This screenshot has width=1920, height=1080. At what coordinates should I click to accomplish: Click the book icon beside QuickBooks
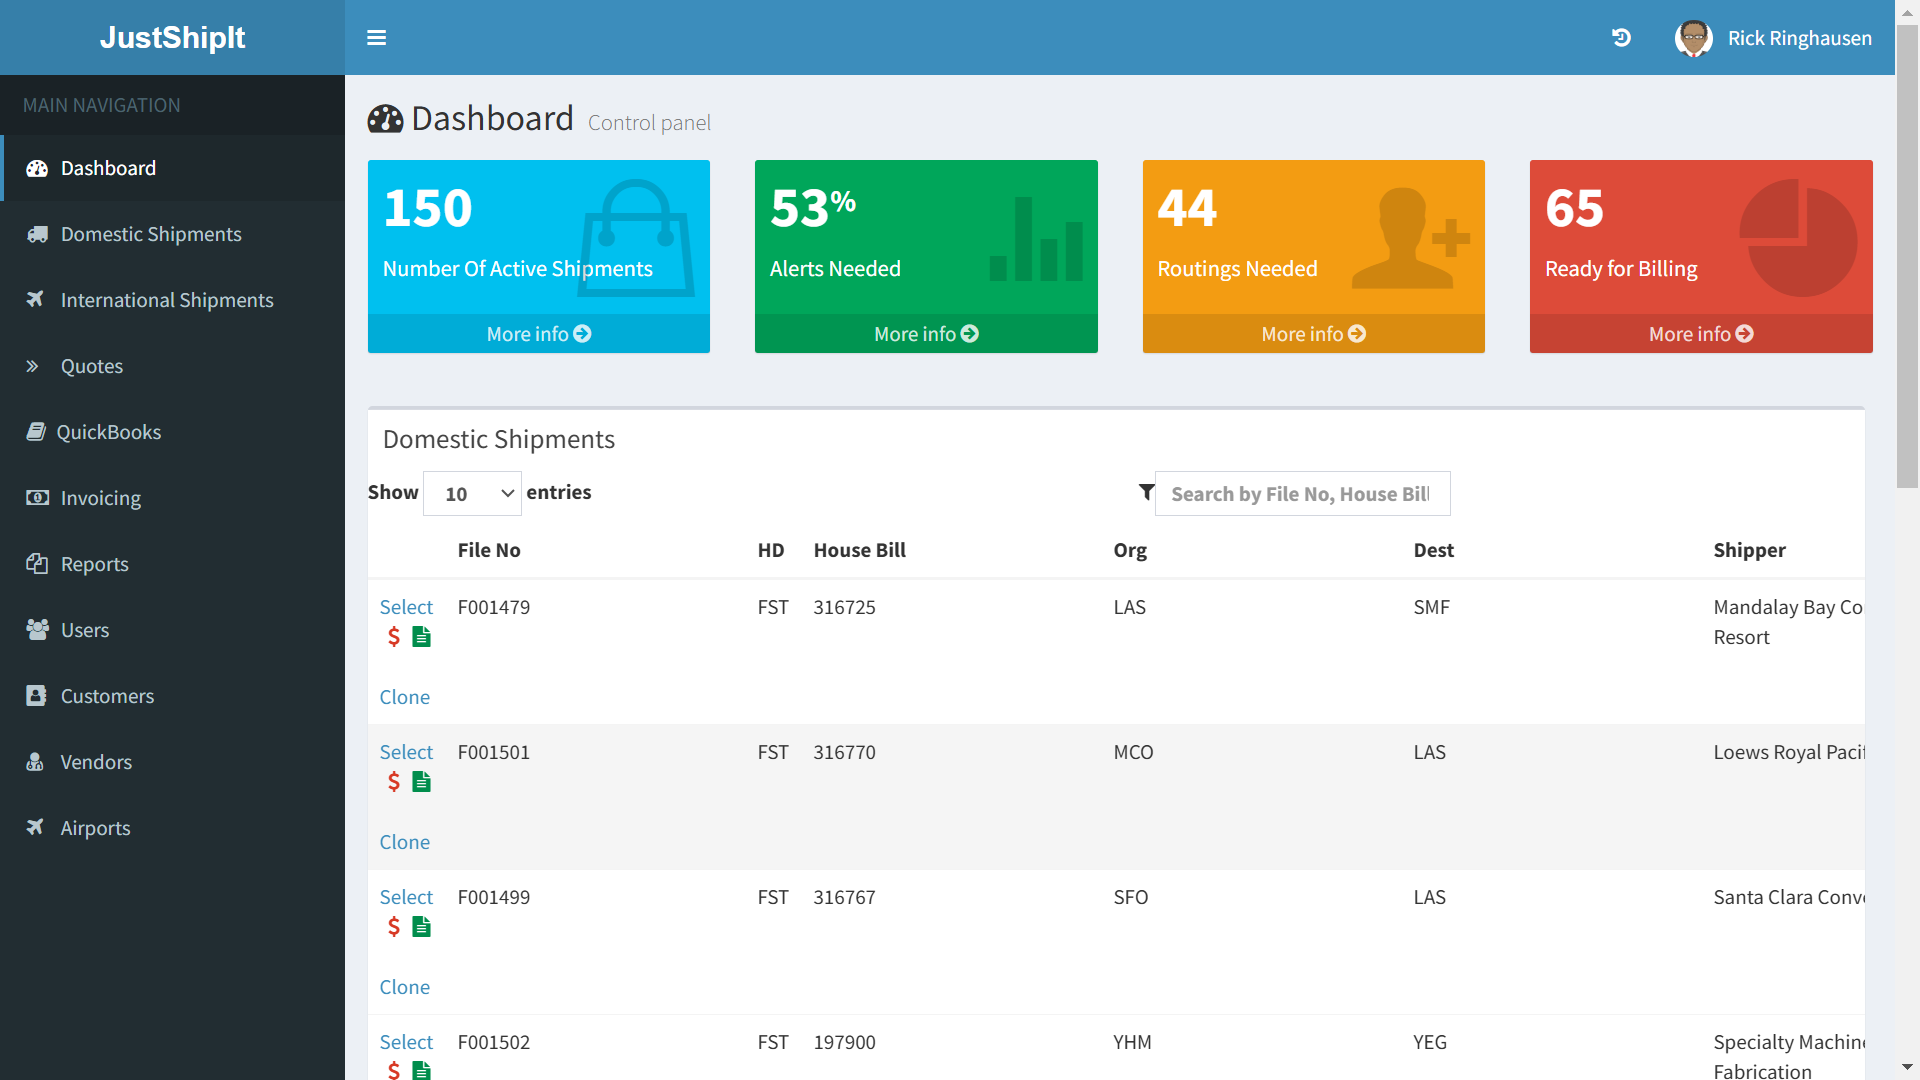[35, 431]
